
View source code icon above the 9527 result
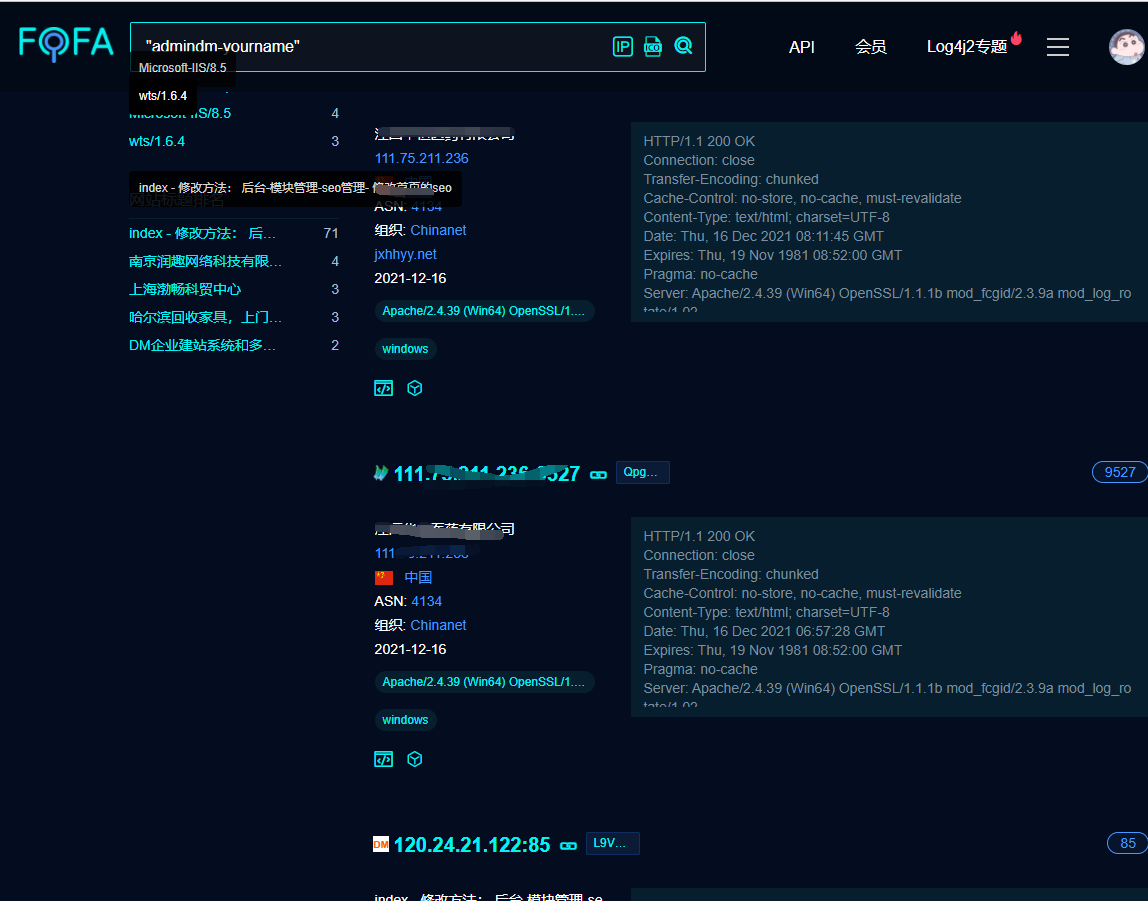click(x=384, y=388)
